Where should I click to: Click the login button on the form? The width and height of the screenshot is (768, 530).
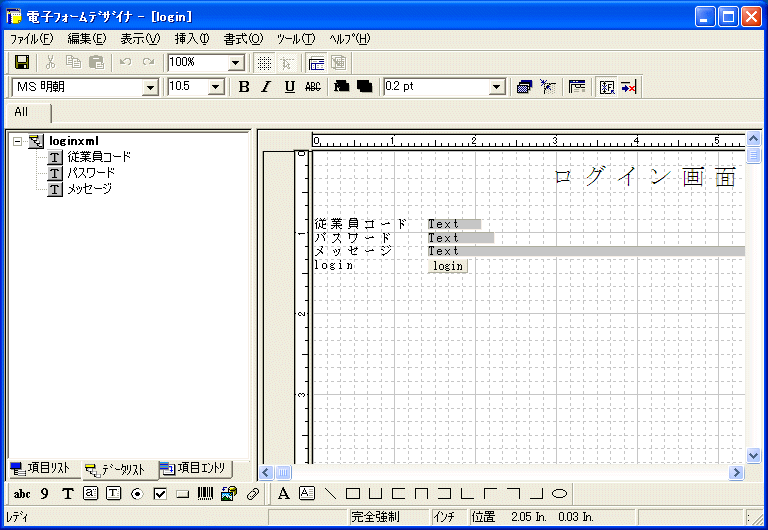(448, 266)
